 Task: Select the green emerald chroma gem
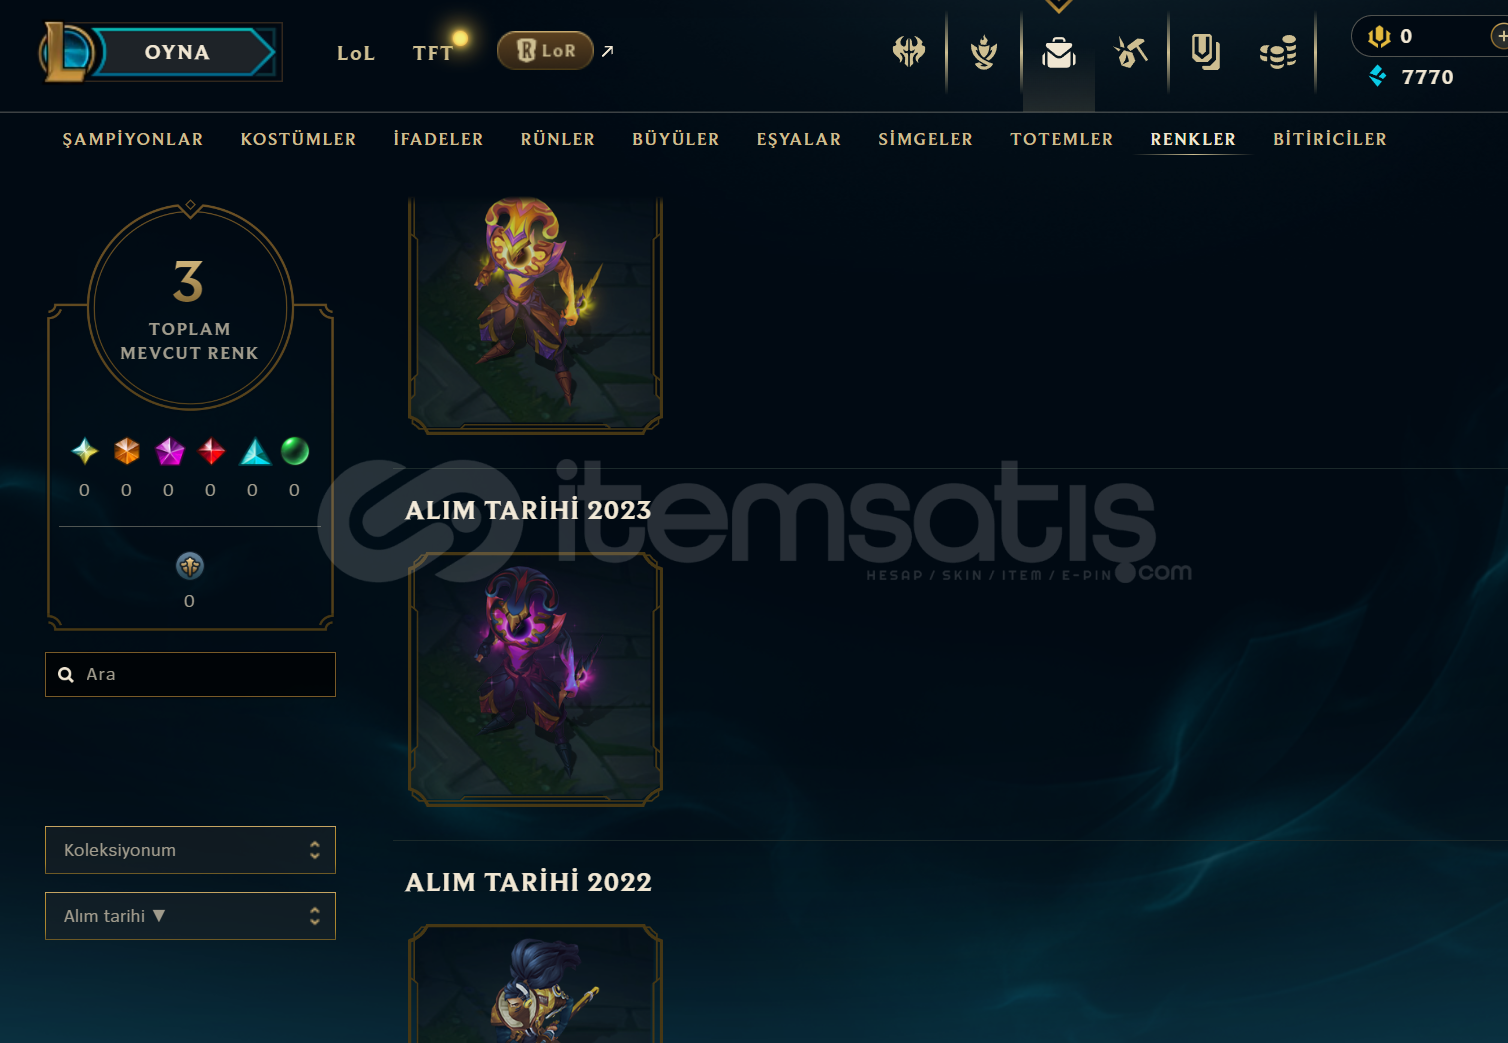[295, 451]
